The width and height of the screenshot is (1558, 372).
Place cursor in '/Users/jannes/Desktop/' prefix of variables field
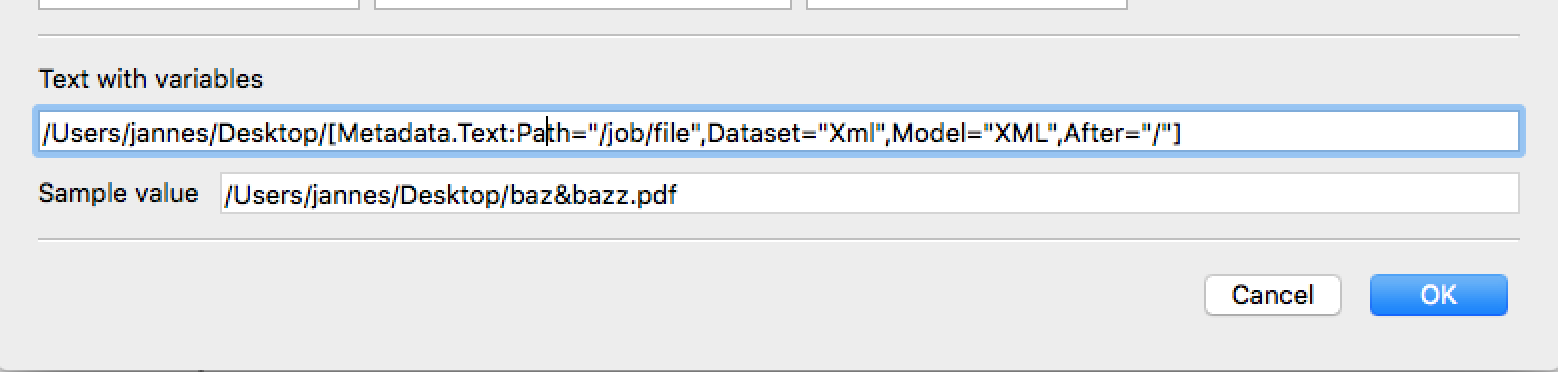(184, 132)
